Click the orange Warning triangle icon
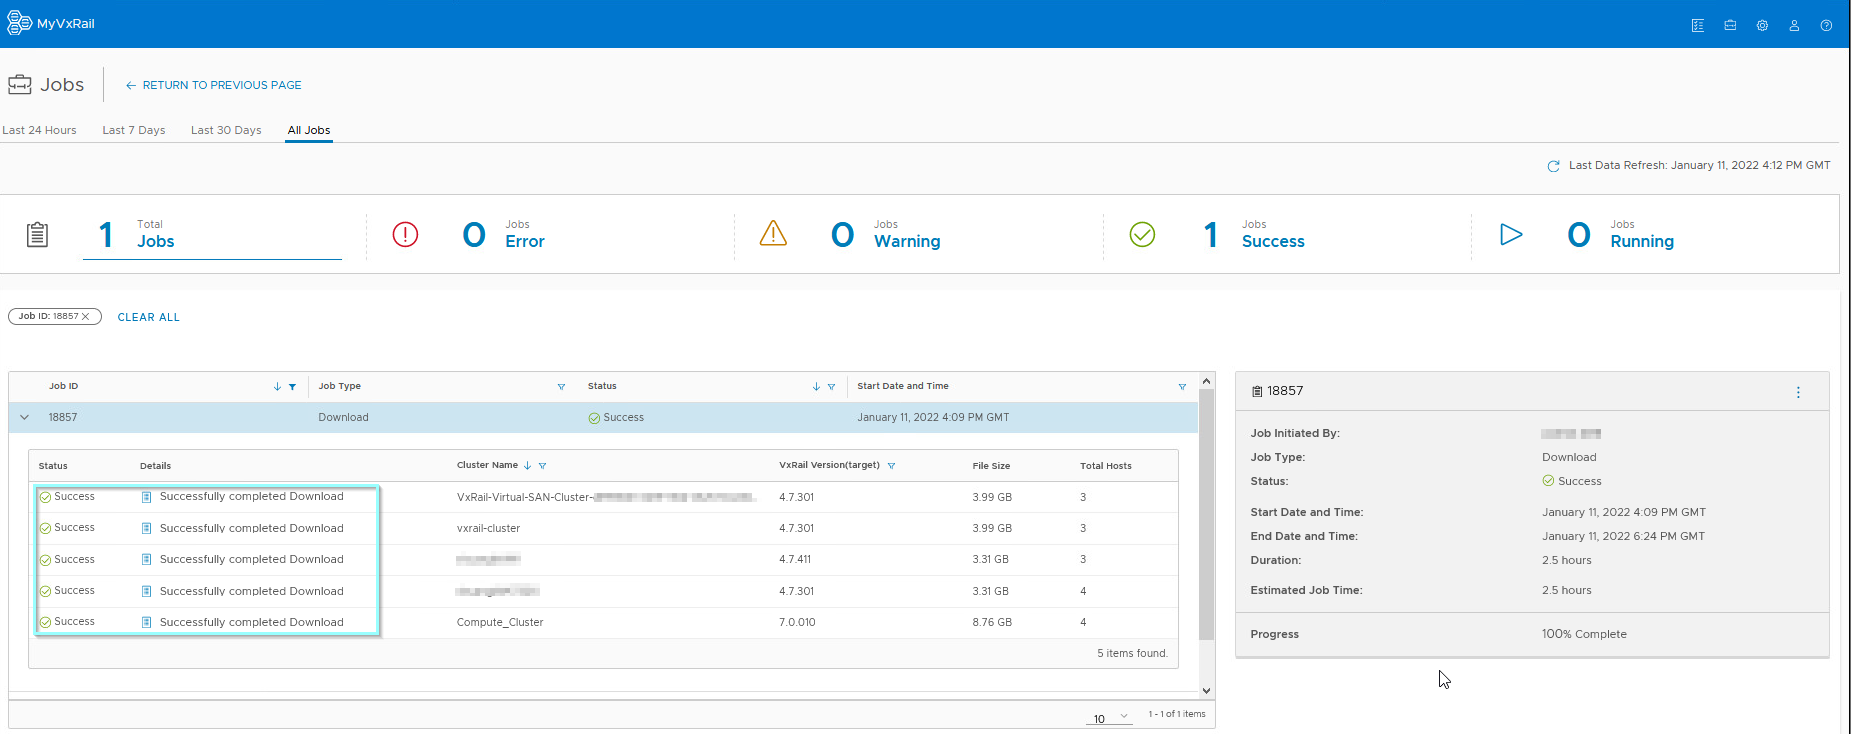This screenshot has height=734, width=1851. (773, 233)
